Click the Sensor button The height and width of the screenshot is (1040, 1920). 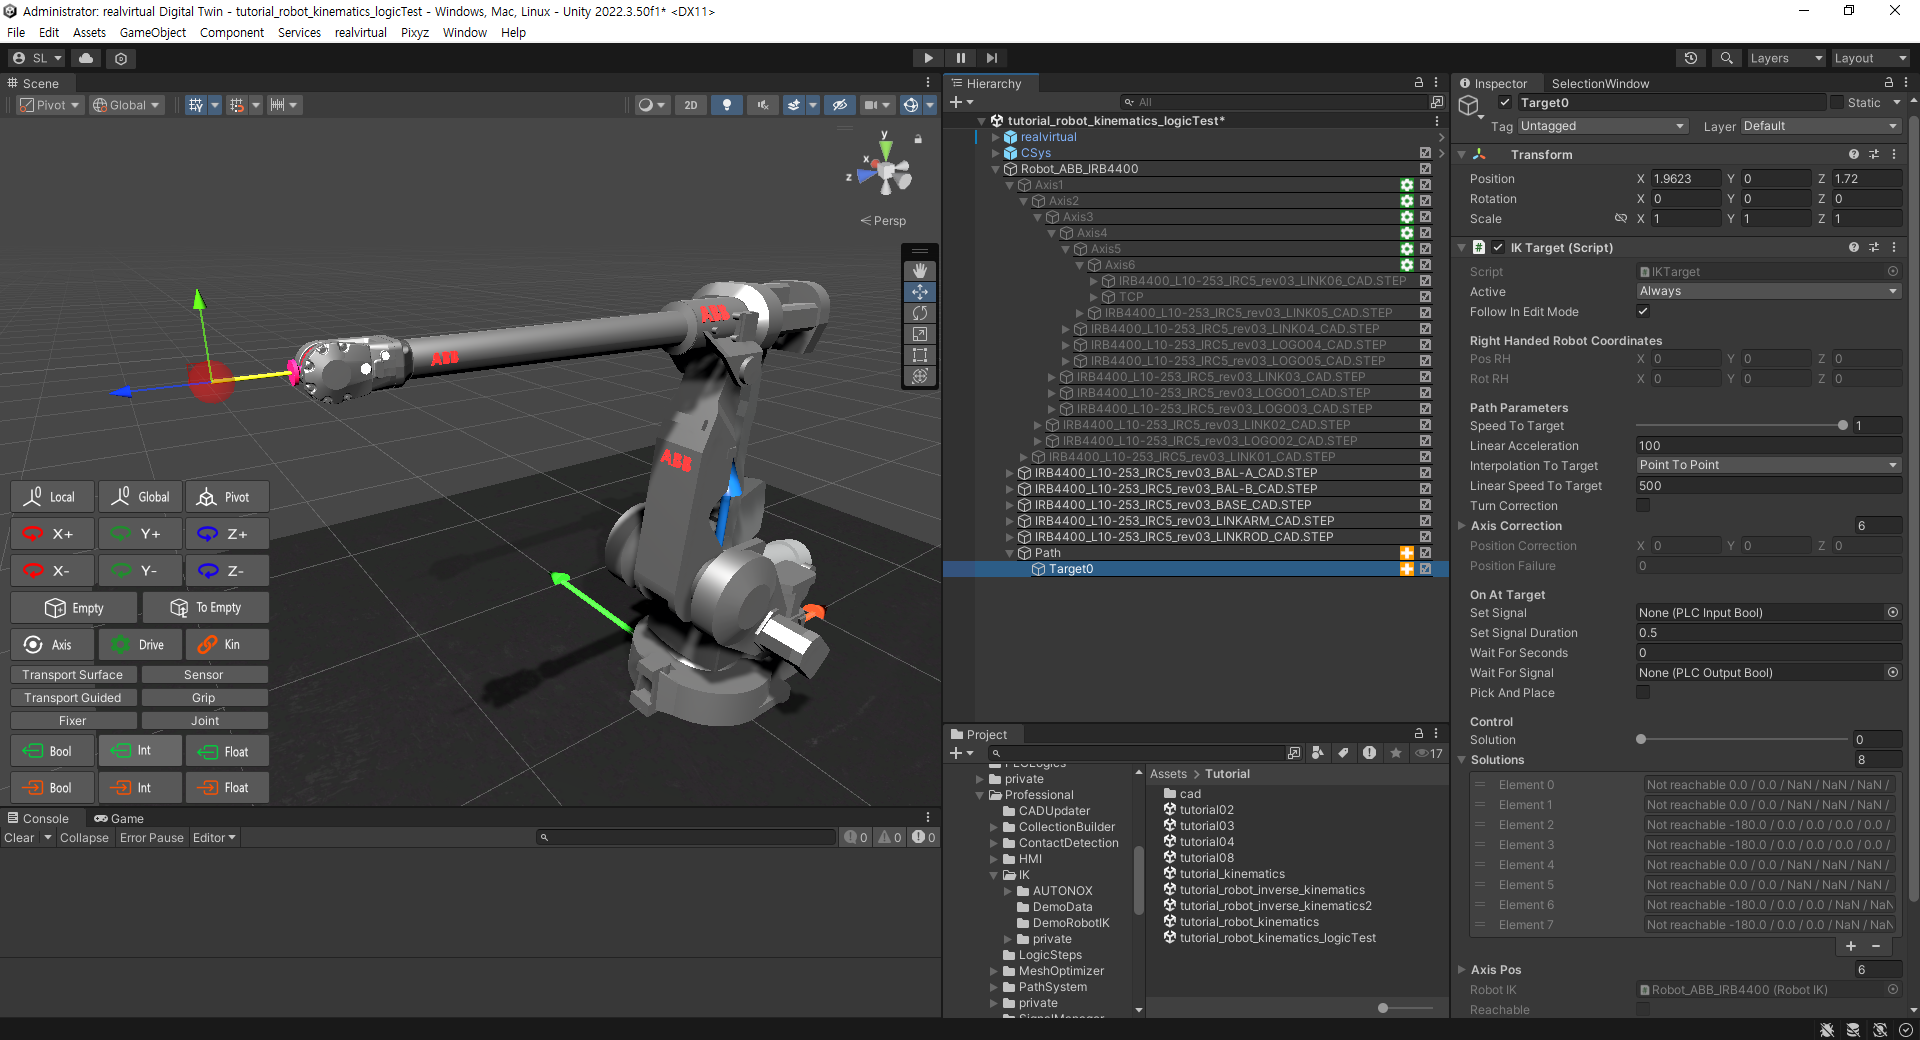tap(204, 675)
